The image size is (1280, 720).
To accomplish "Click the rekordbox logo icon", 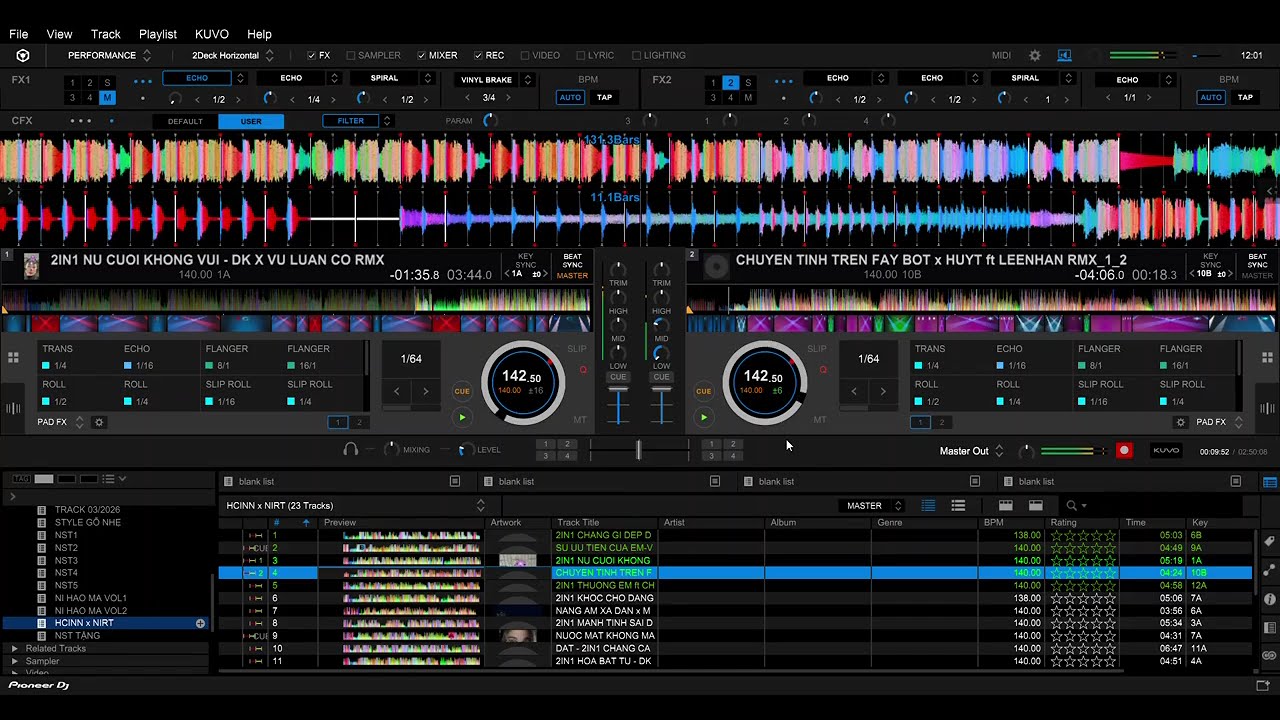I will point(23,55).
